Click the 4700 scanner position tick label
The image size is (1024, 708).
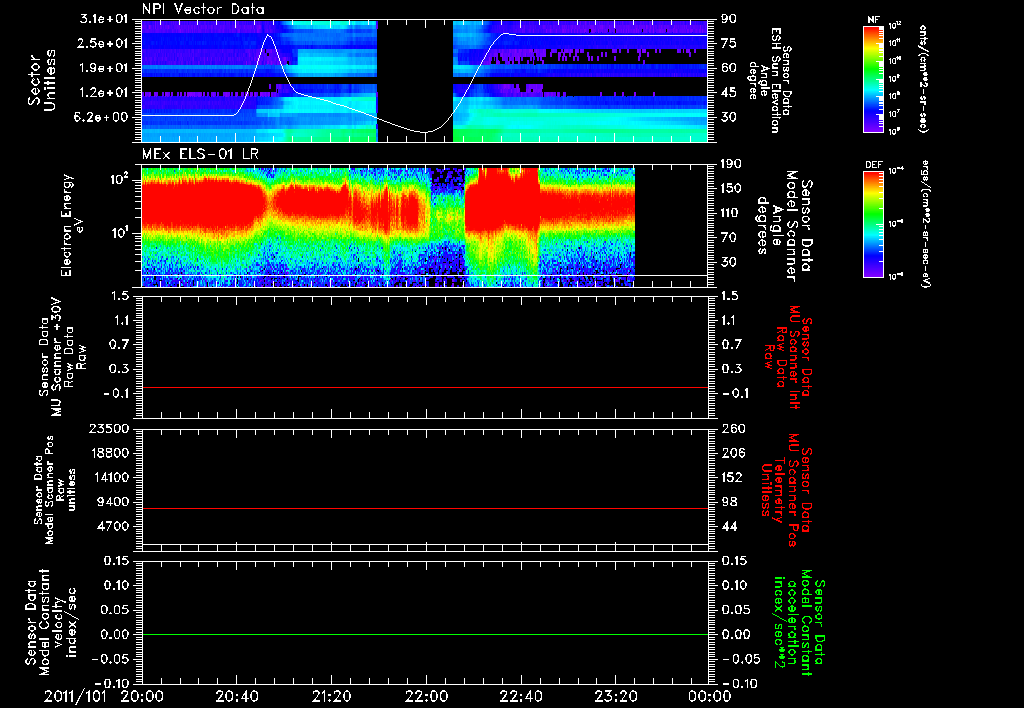point(114,526)
